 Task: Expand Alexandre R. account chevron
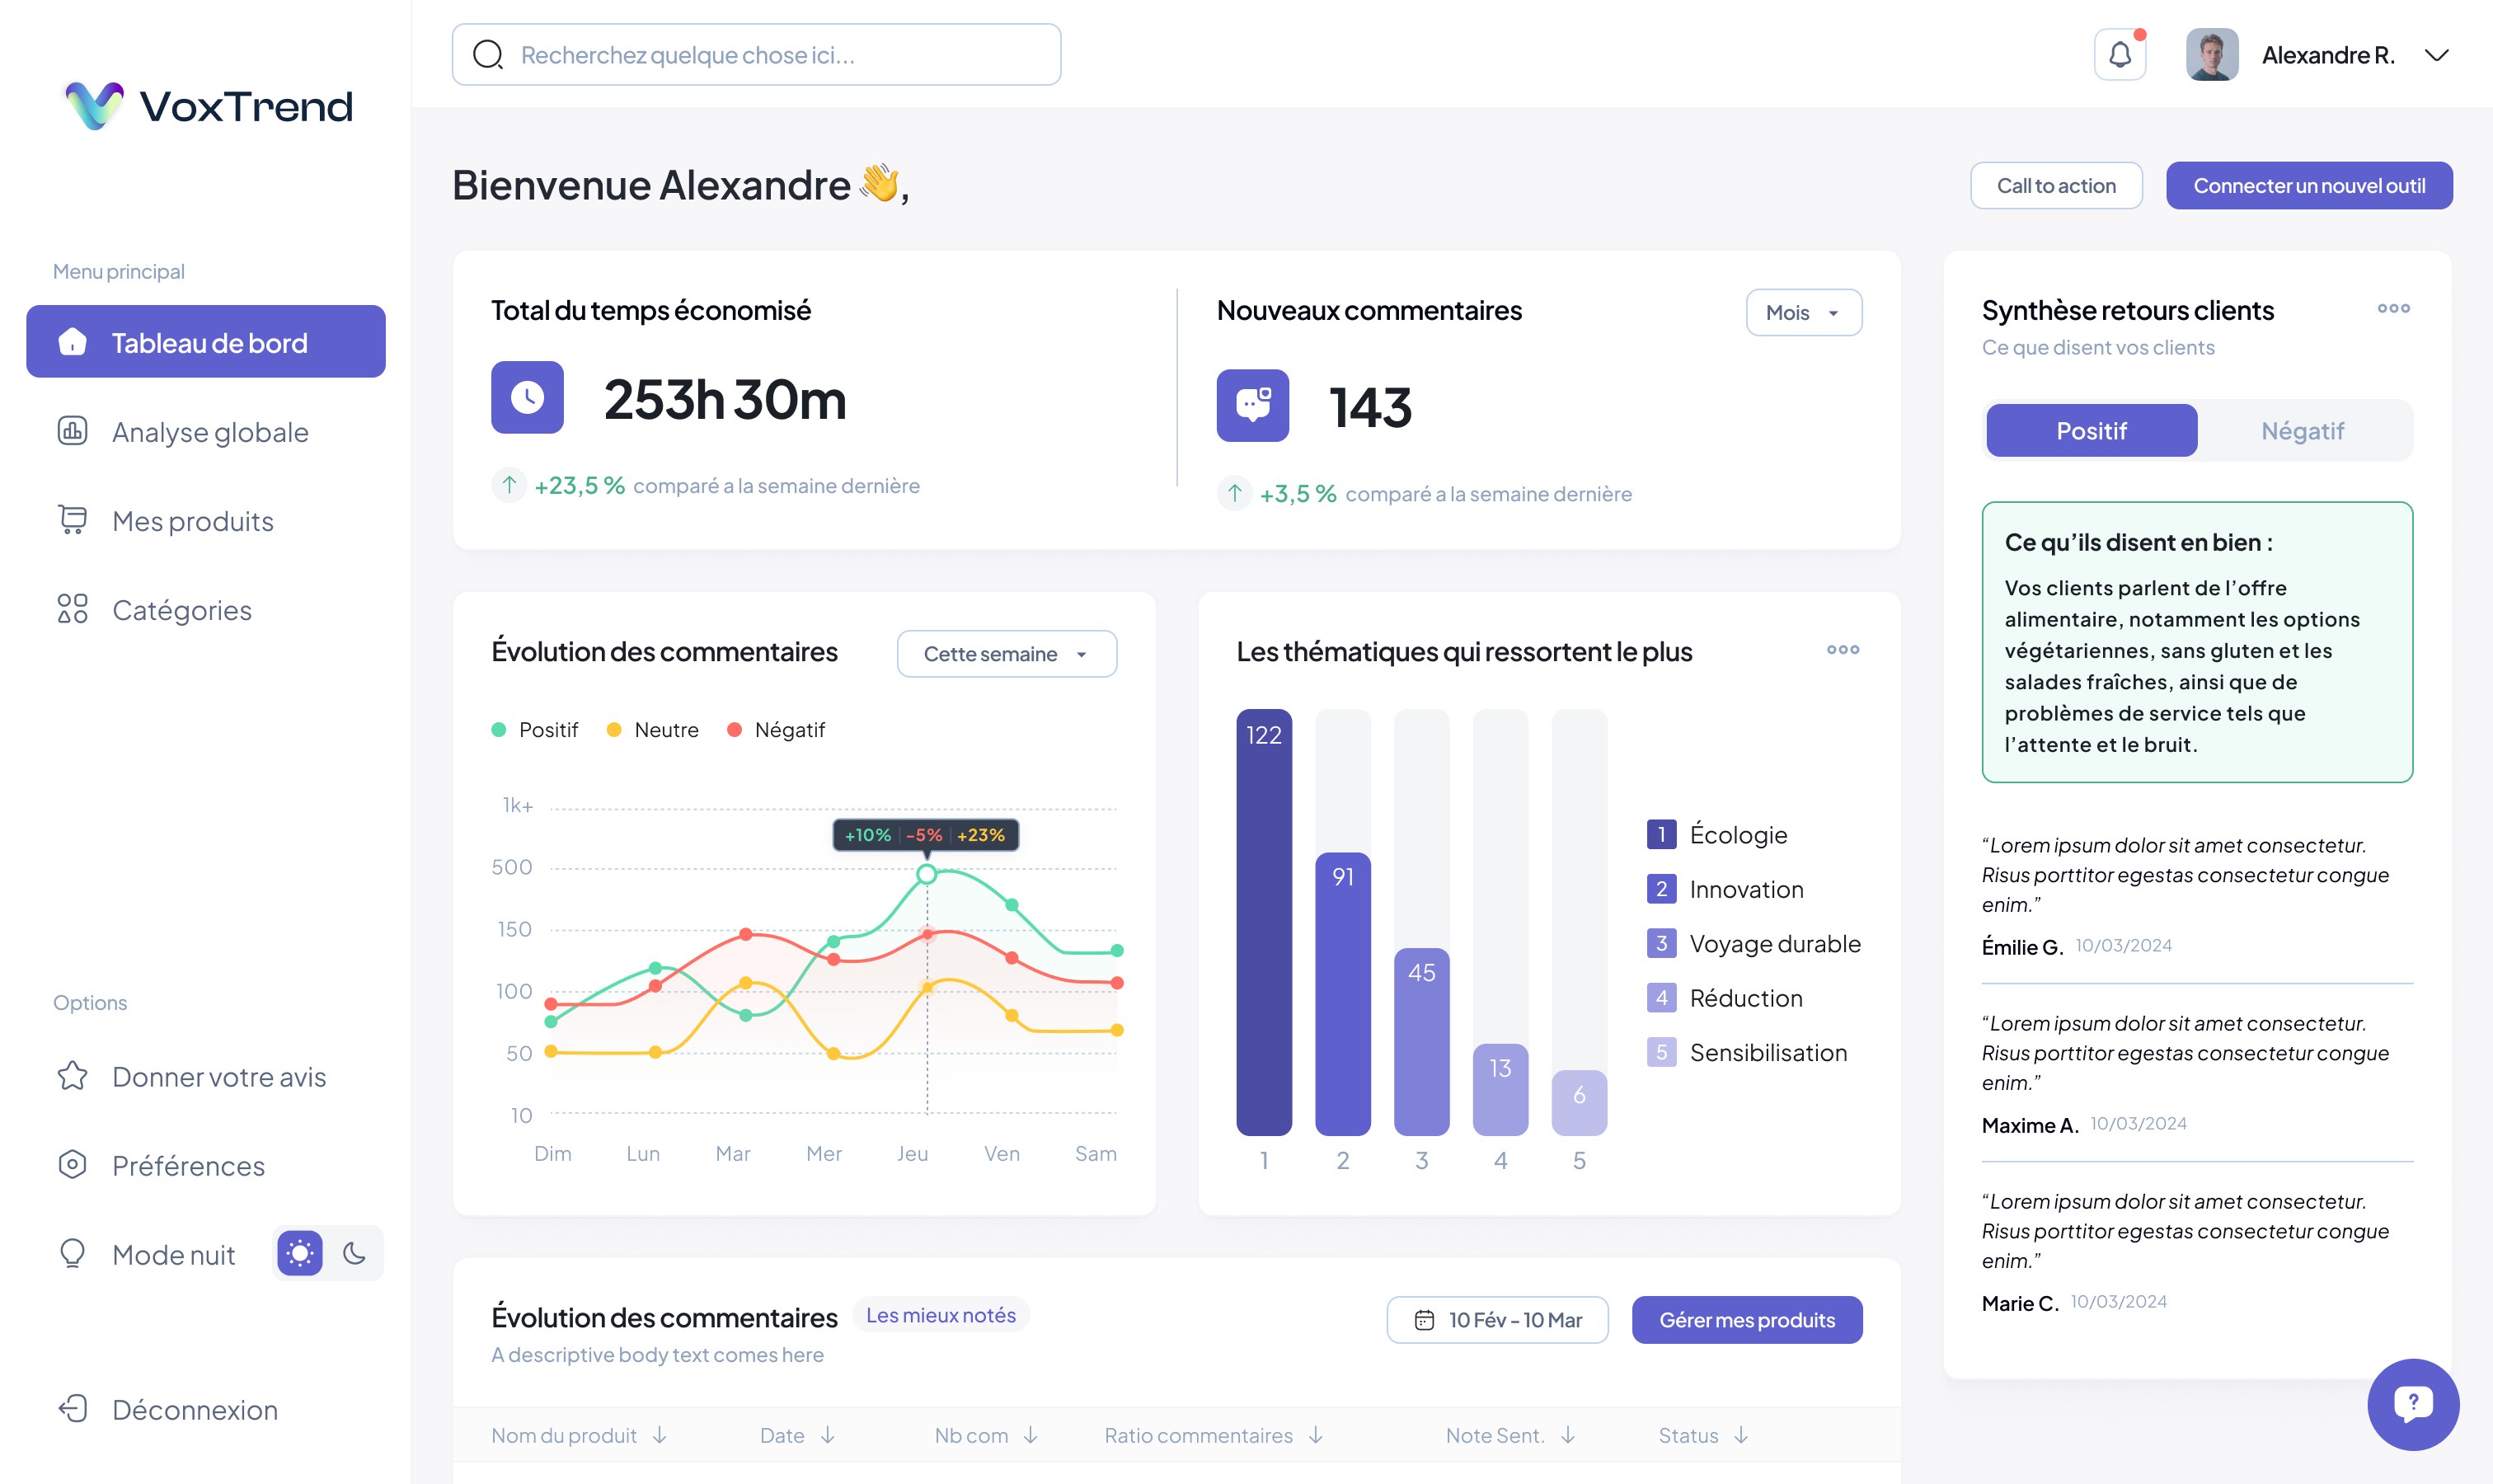2436,55
